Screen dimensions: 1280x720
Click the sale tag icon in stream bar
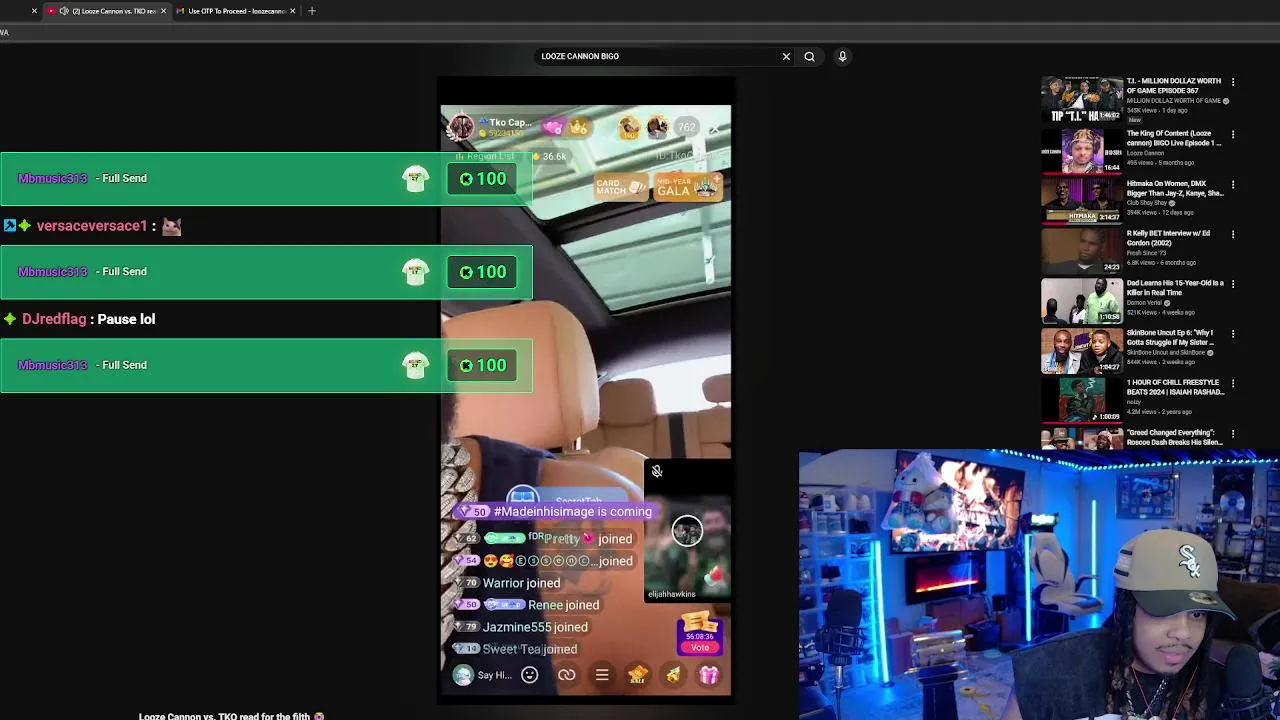[x=637, y=675]
